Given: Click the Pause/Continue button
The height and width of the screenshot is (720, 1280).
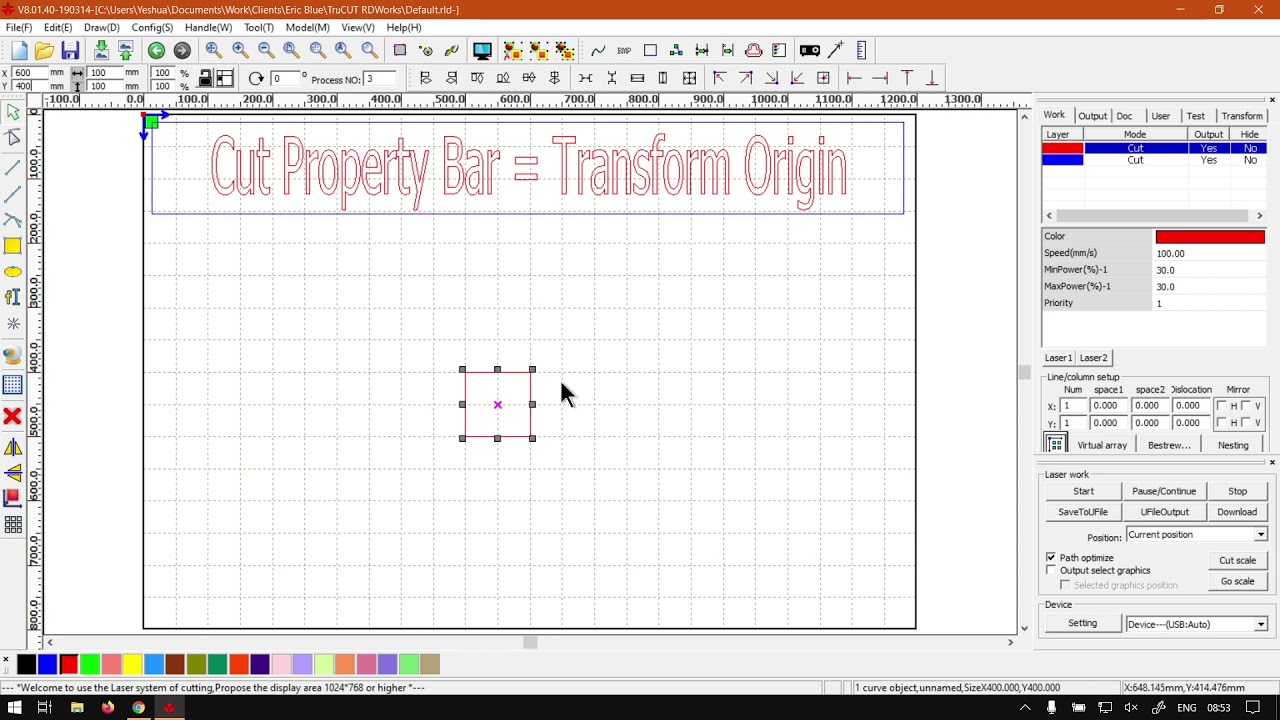Looking at the screenshot, I should coord(1164,491).
